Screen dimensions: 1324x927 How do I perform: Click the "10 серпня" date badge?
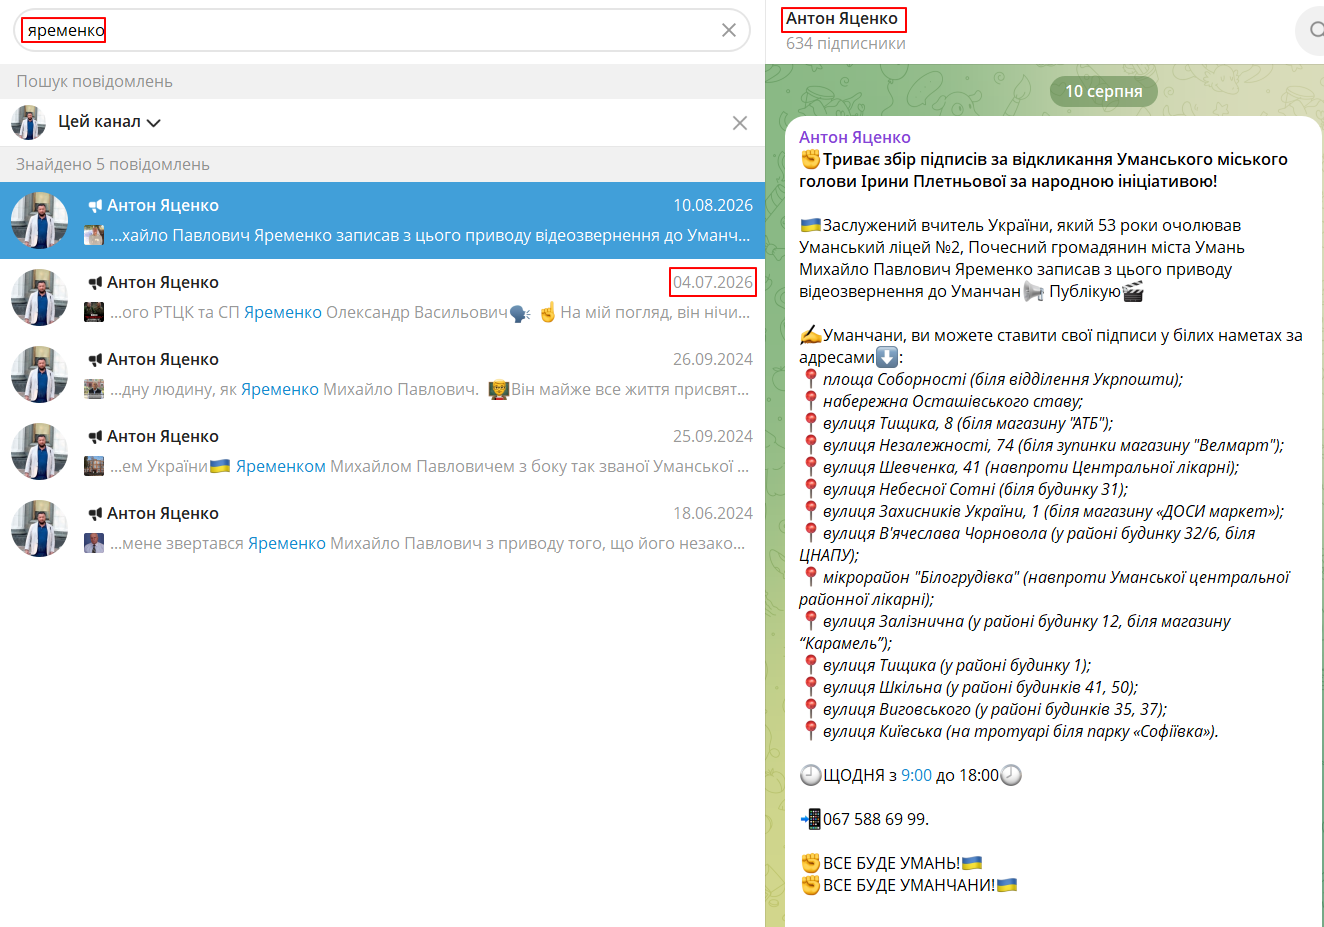point(1103,92)
